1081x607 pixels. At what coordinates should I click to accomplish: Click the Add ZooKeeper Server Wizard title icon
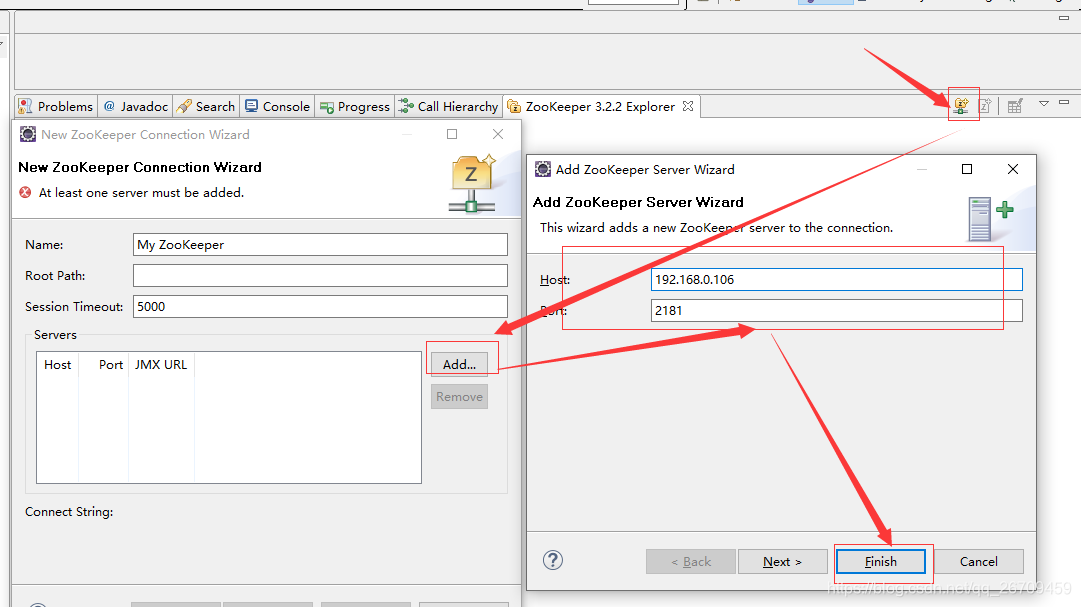click(x=543, y=169)
